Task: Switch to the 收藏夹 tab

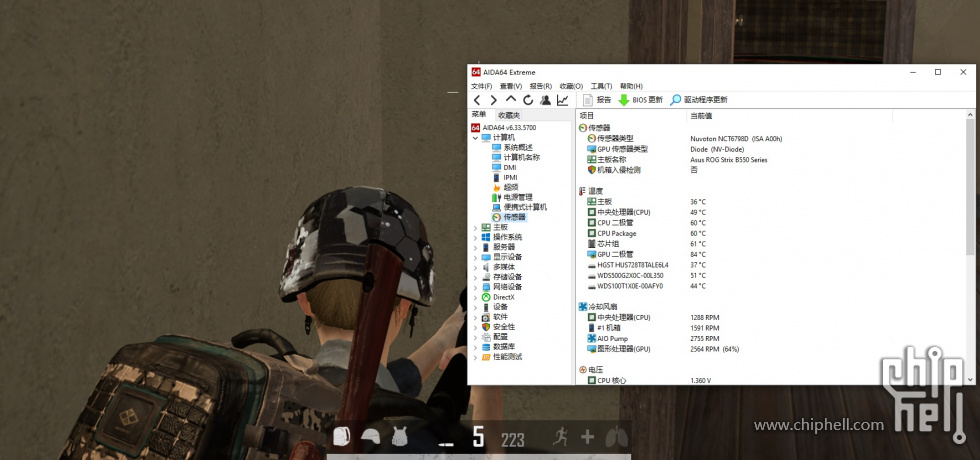Action: (509, 116)
